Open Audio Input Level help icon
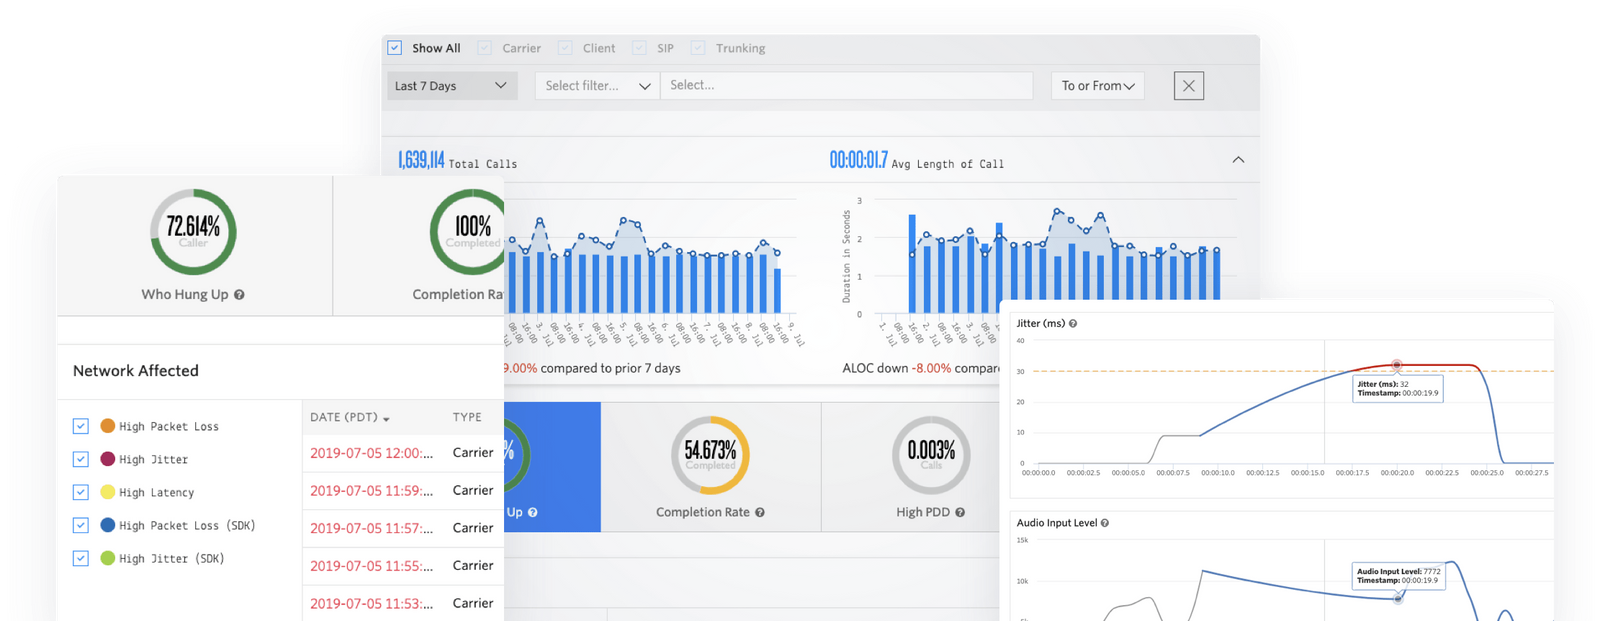1600x621 pixels. click(1105, 523)
